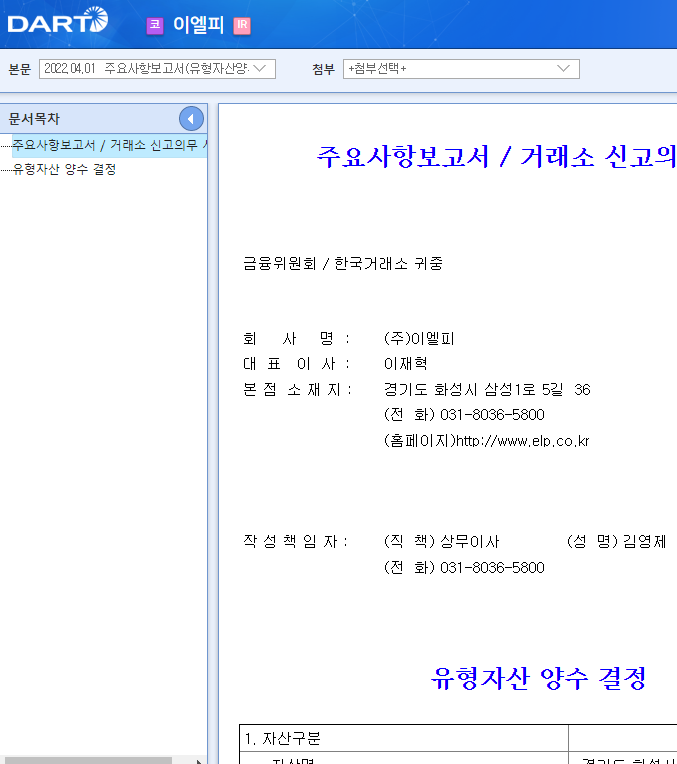The height and width of the screenshot is (764, 677).
Task: Click the name 김영제
Action: 644,541
